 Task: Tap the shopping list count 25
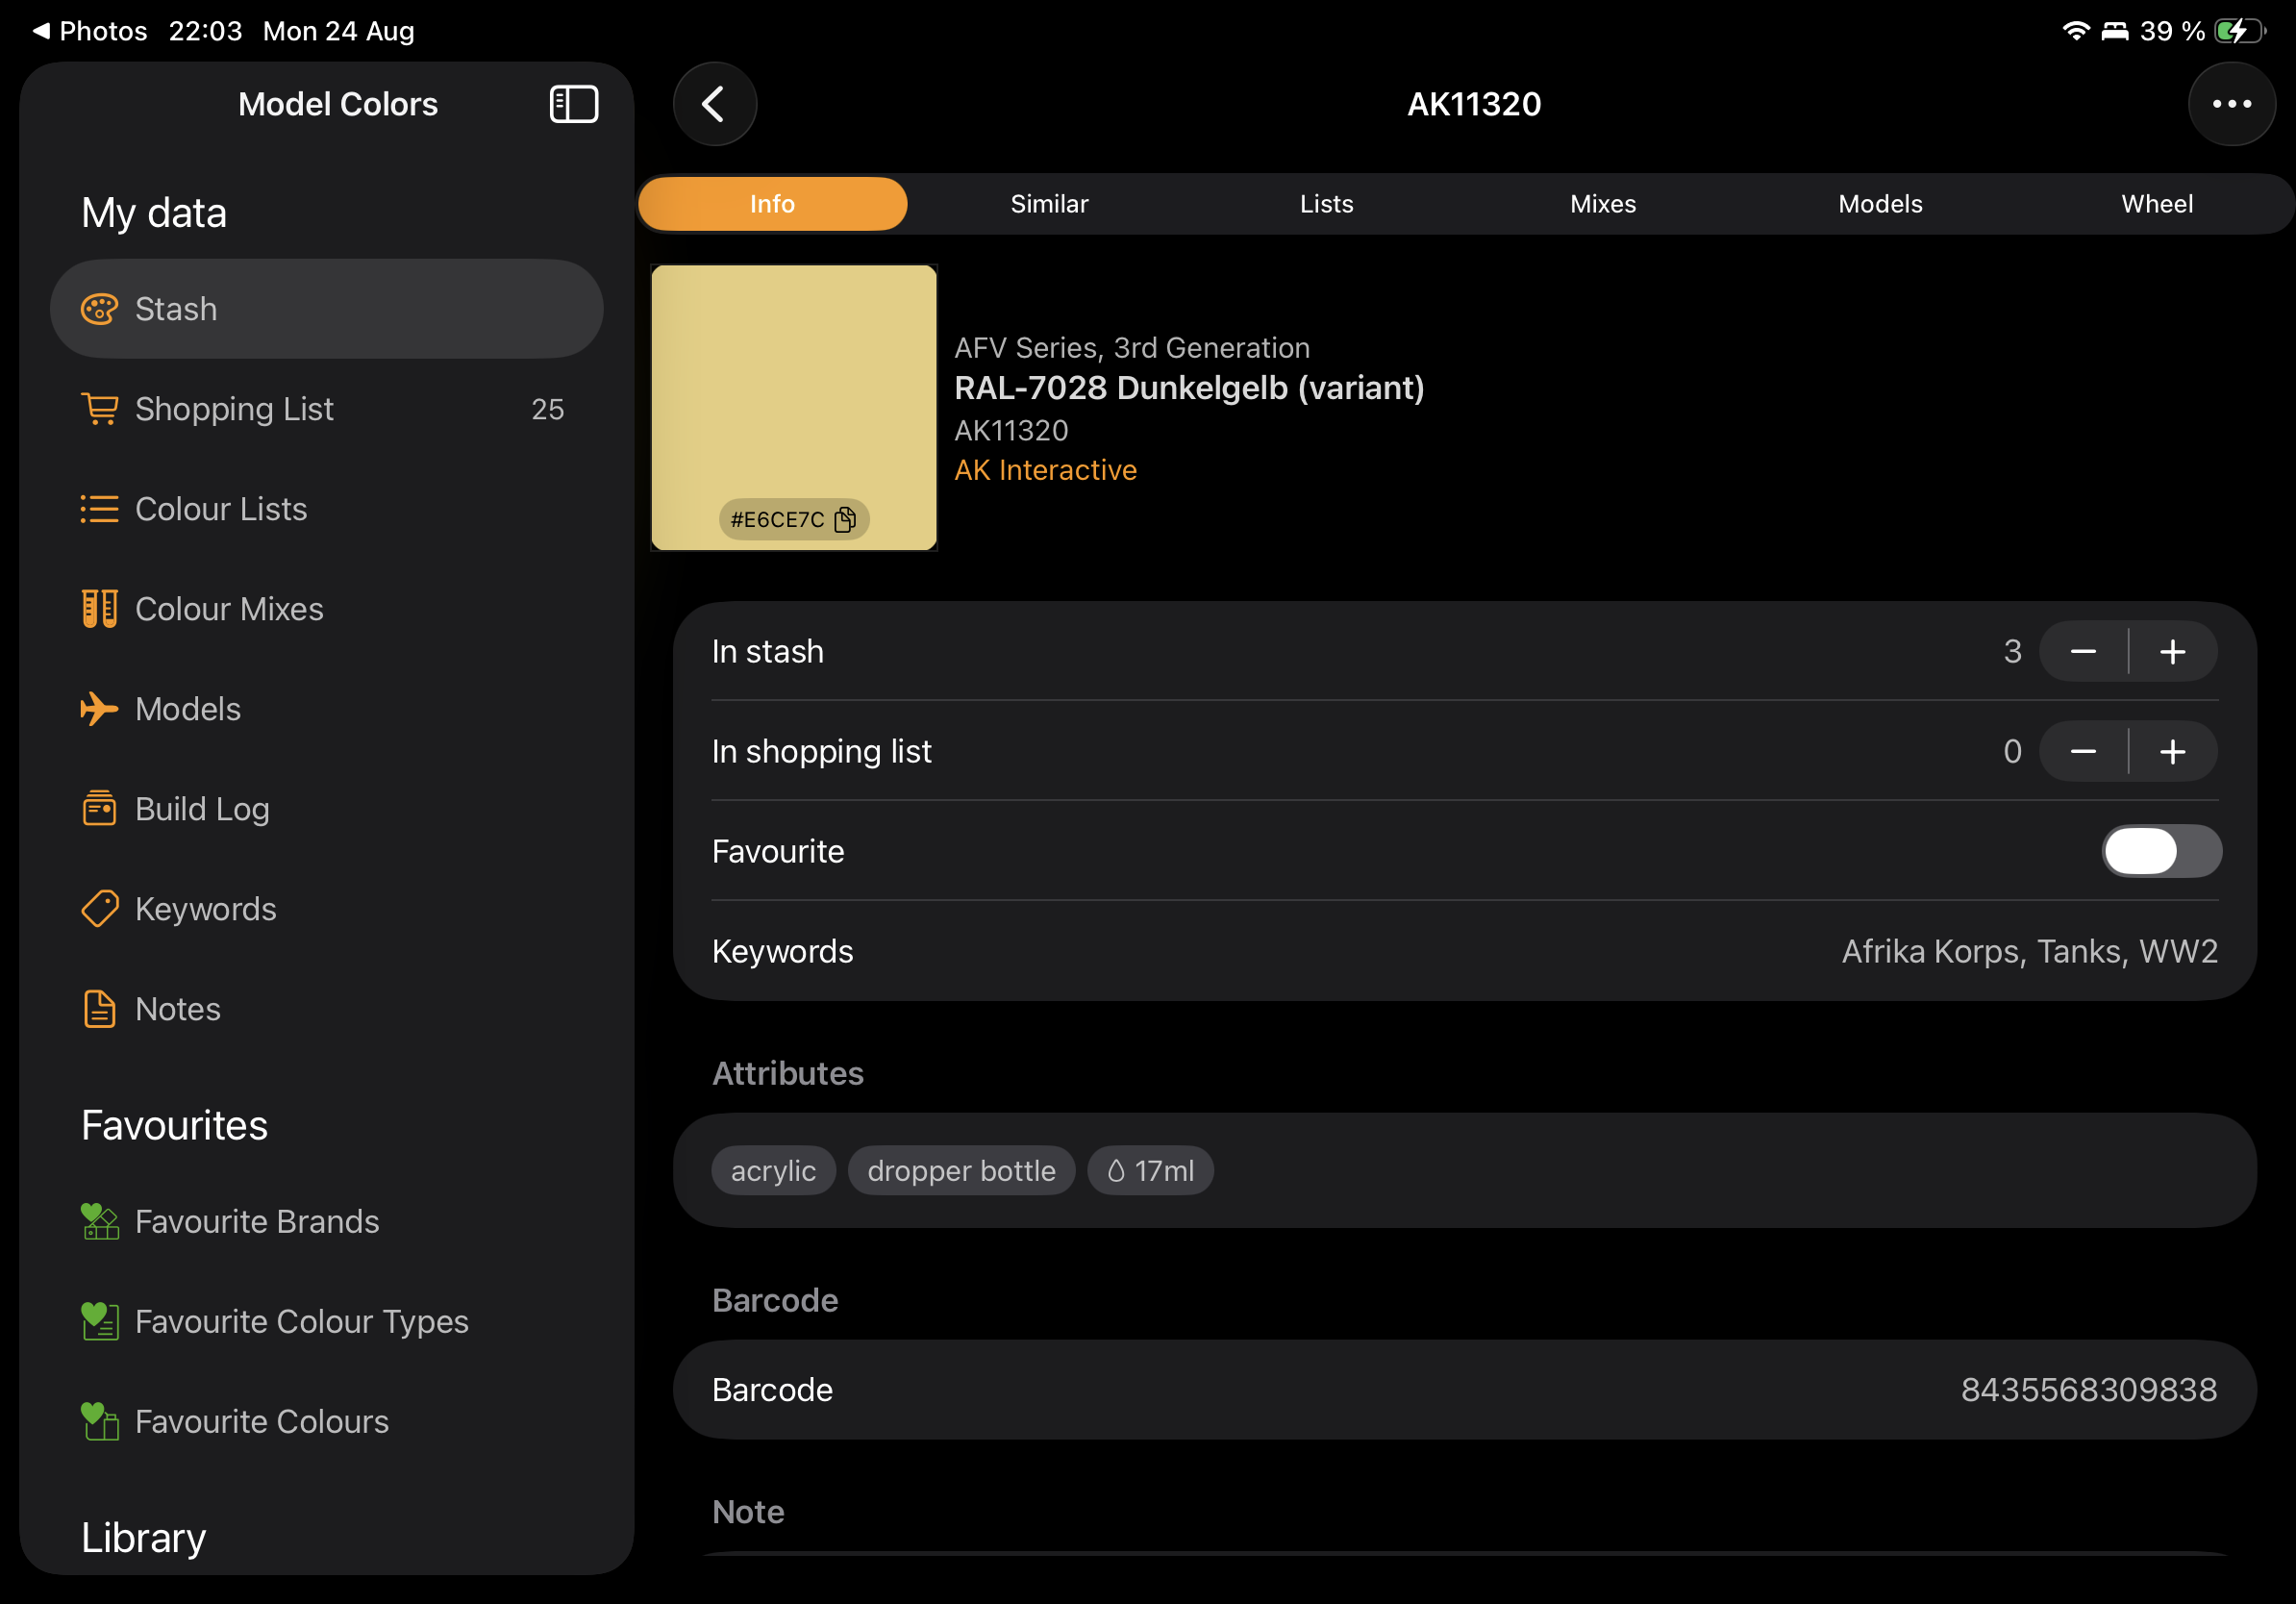[547, 409]
